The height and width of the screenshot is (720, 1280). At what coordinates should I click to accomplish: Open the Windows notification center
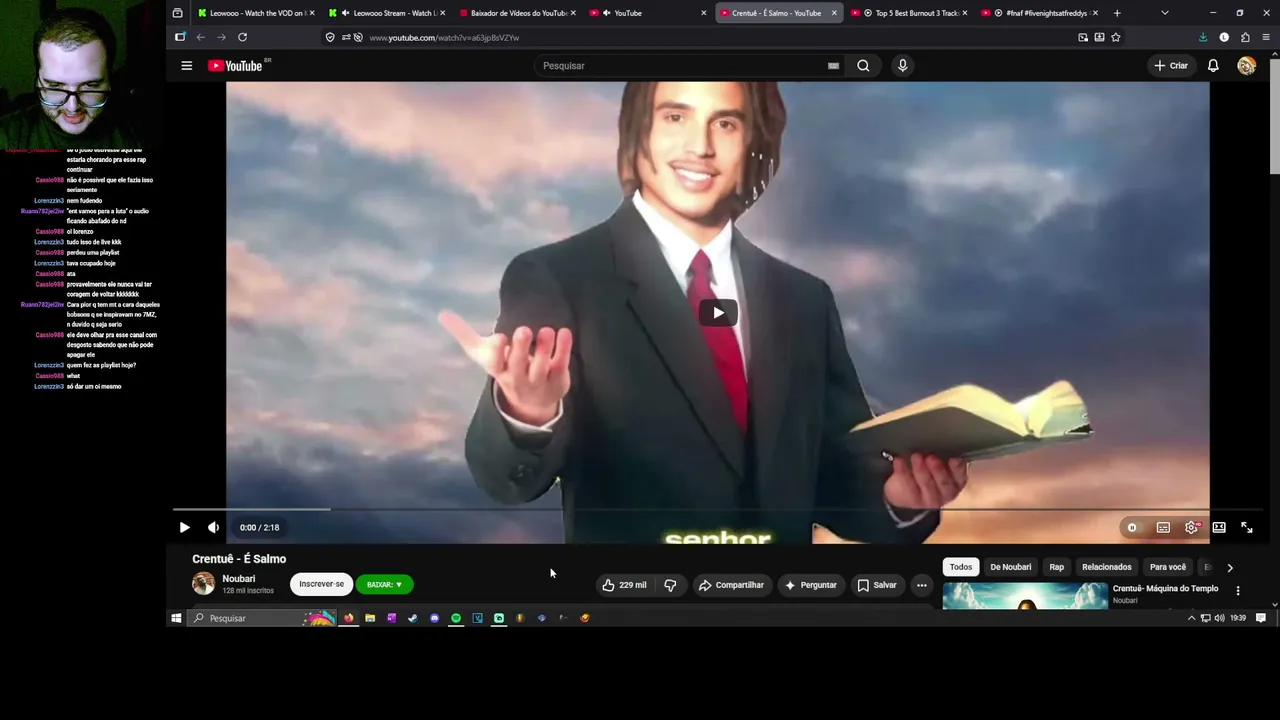(x=1261, y=618)
